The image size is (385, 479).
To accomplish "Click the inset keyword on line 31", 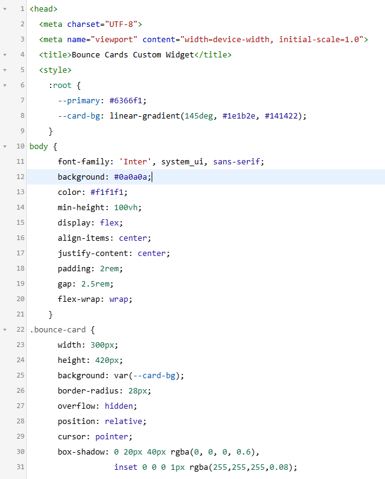I will click(126, 467).
